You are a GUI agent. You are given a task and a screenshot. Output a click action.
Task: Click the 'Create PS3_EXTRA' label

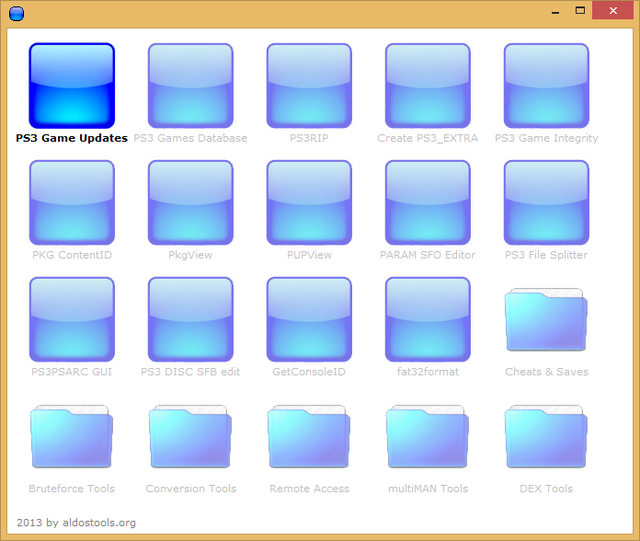coord(428,138)
